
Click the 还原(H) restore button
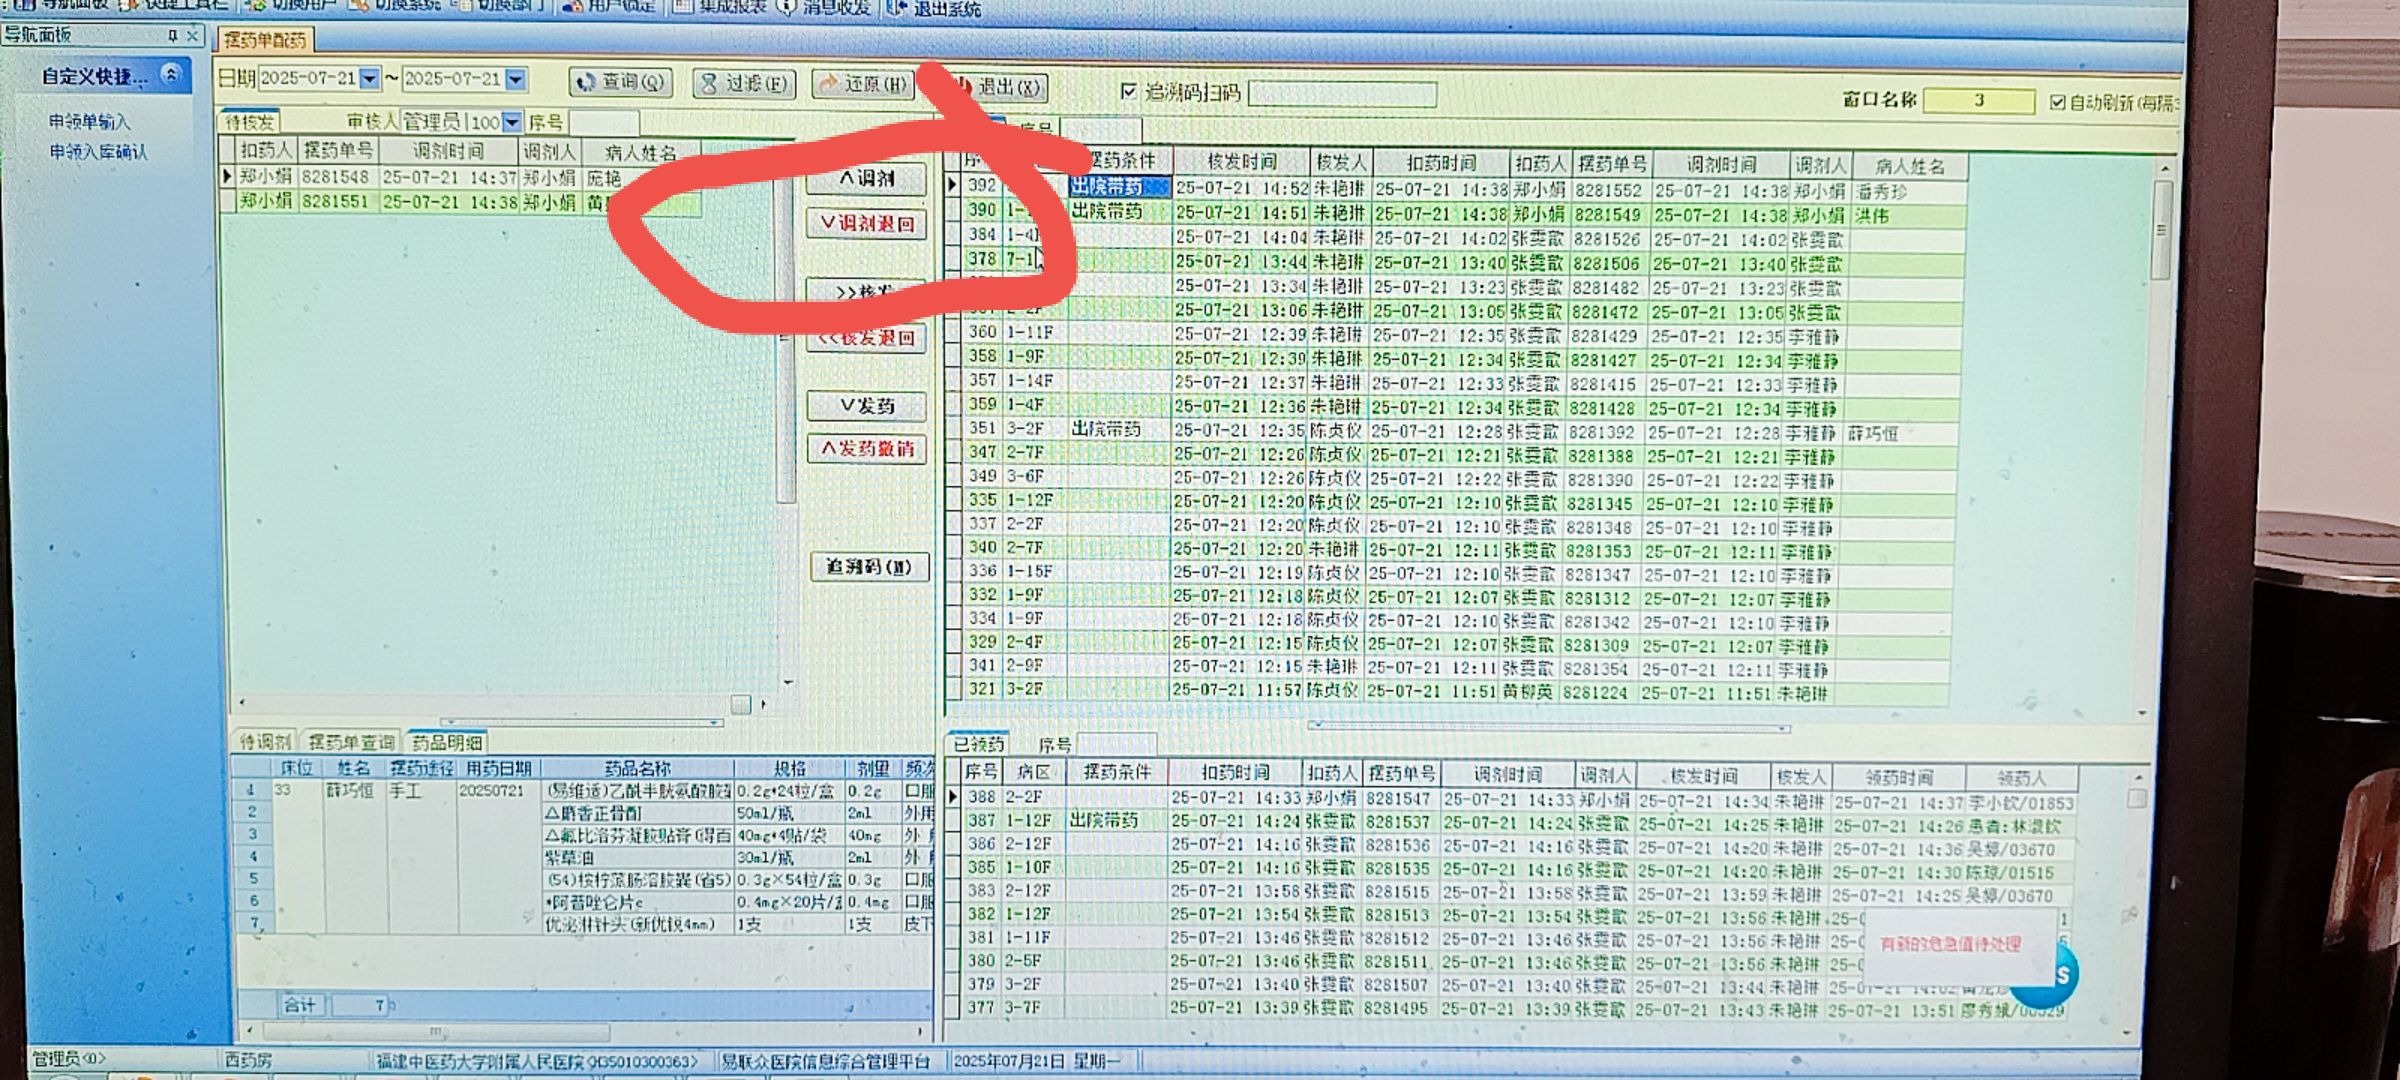pos(863,84)
